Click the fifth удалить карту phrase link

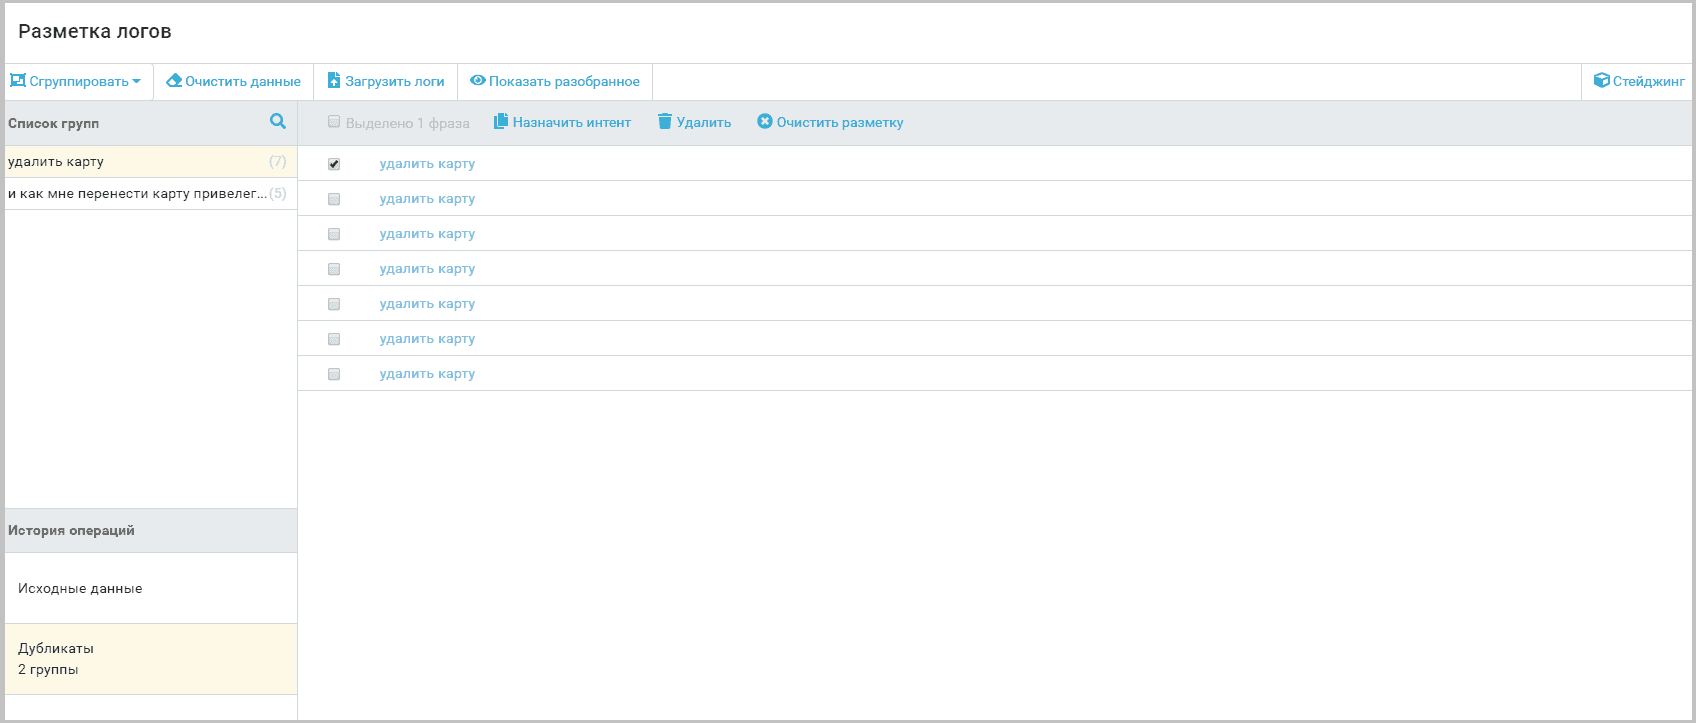[427, 304]
